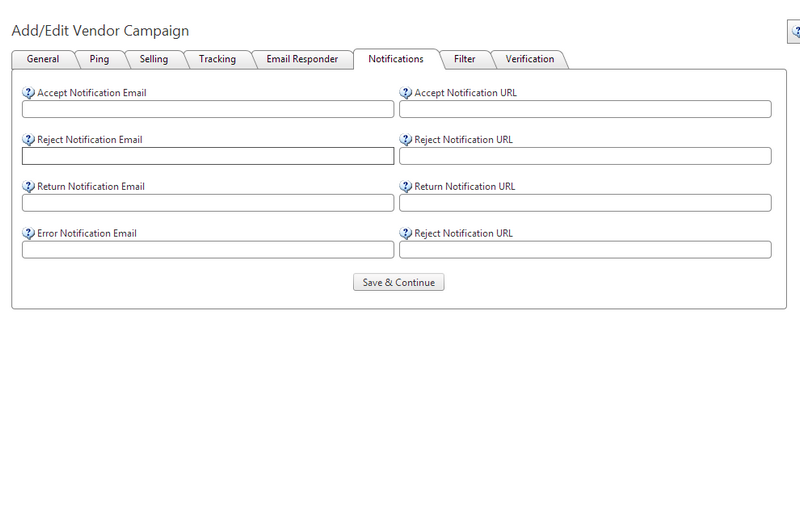Open help icon for Return Notification URL

tap(406, 187)
